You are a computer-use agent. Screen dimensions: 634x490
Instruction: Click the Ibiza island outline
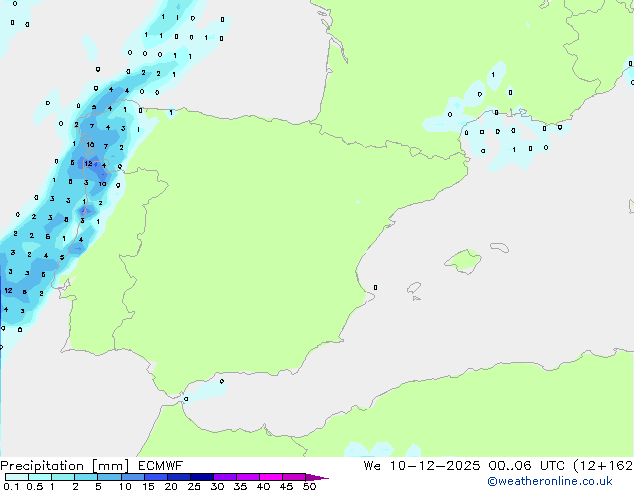coord(414,288)
